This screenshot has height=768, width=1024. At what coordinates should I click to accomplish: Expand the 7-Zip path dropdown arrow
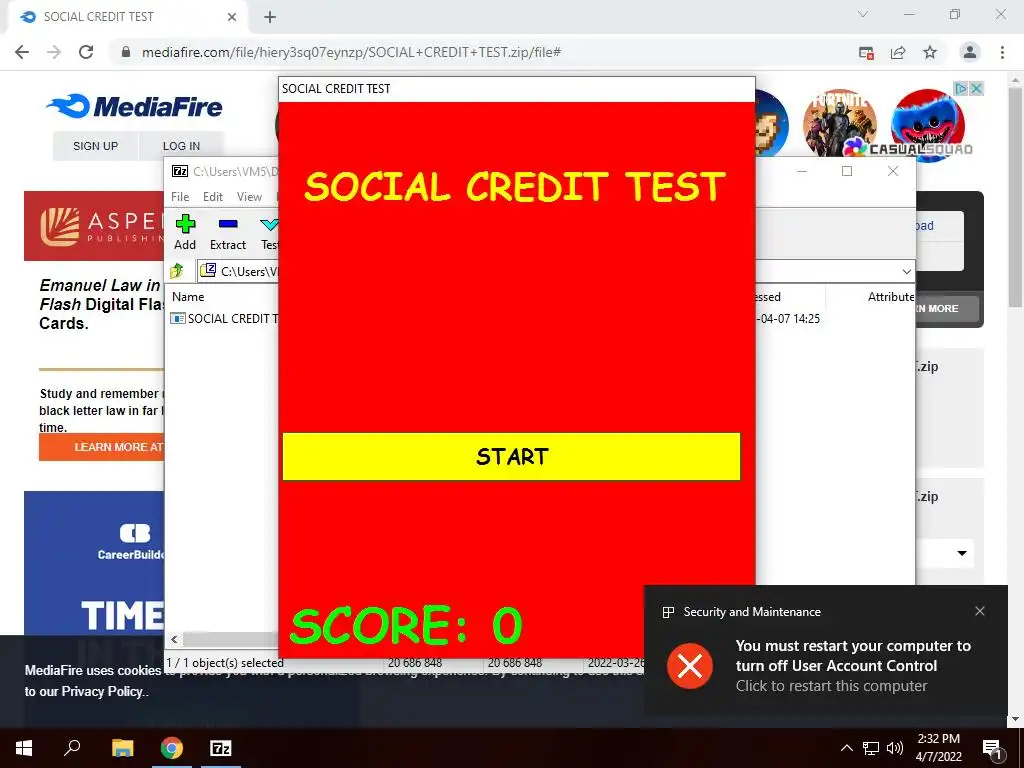906,271
